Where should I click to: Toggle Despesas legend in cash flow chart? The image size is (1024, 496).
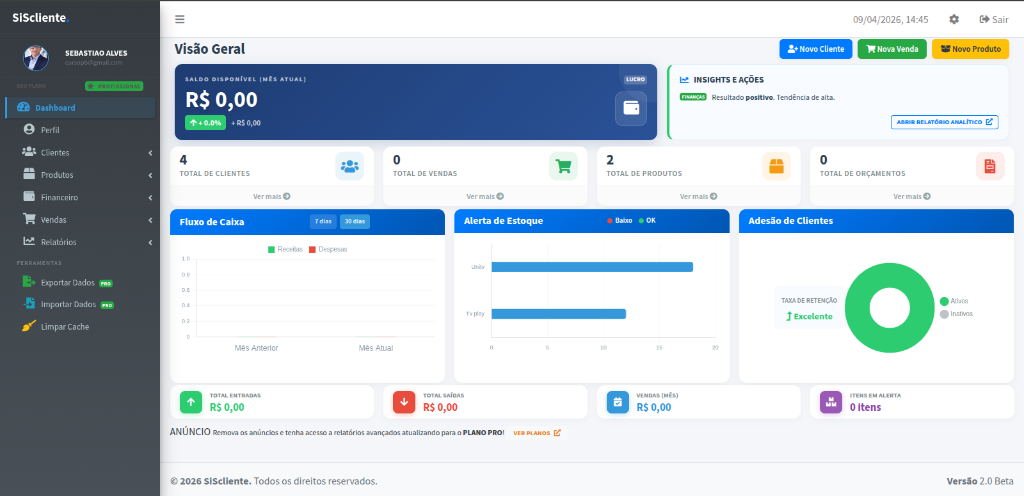pyautogui.click(x=328, y=249)
